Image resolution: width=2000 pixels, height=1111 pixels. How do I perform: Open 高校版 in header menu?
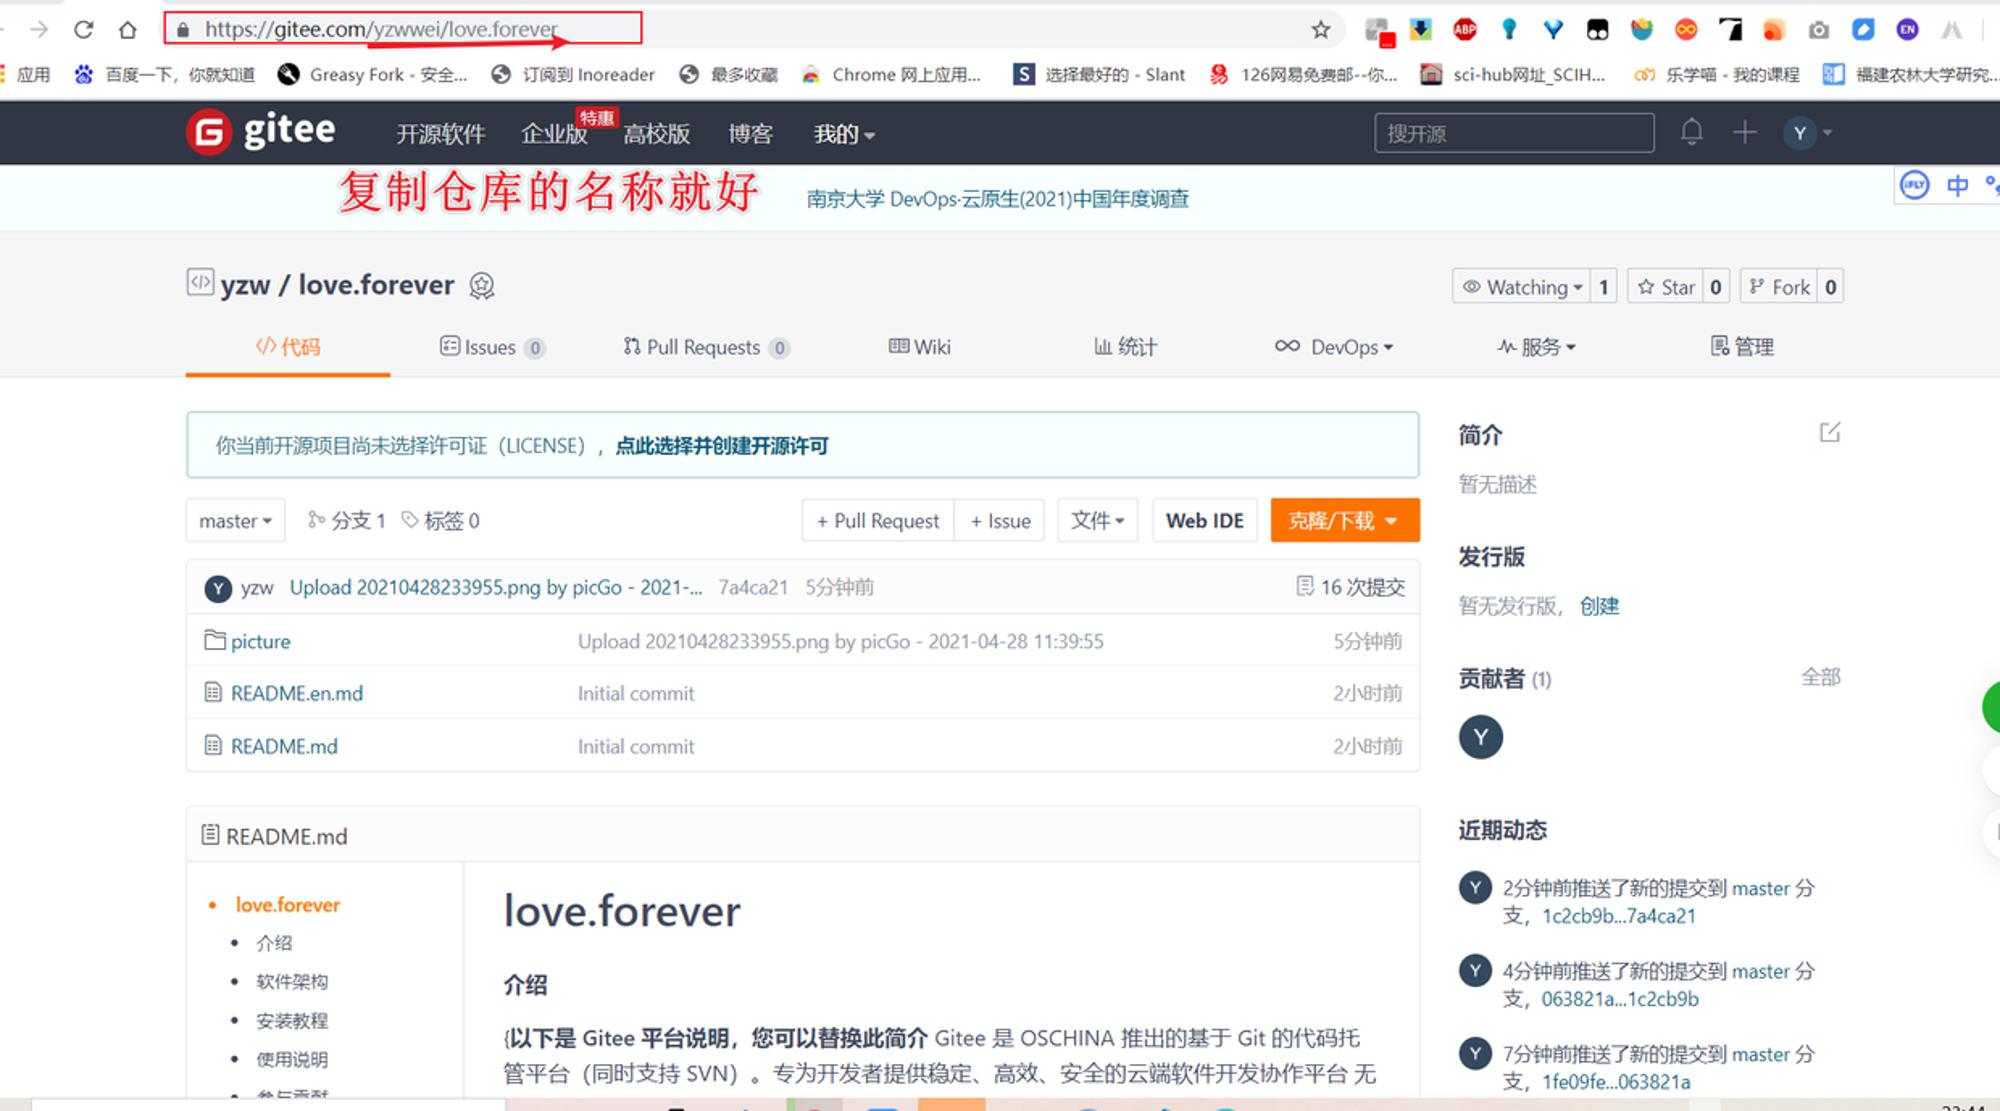pyautogui.click(x=657, y=133)
